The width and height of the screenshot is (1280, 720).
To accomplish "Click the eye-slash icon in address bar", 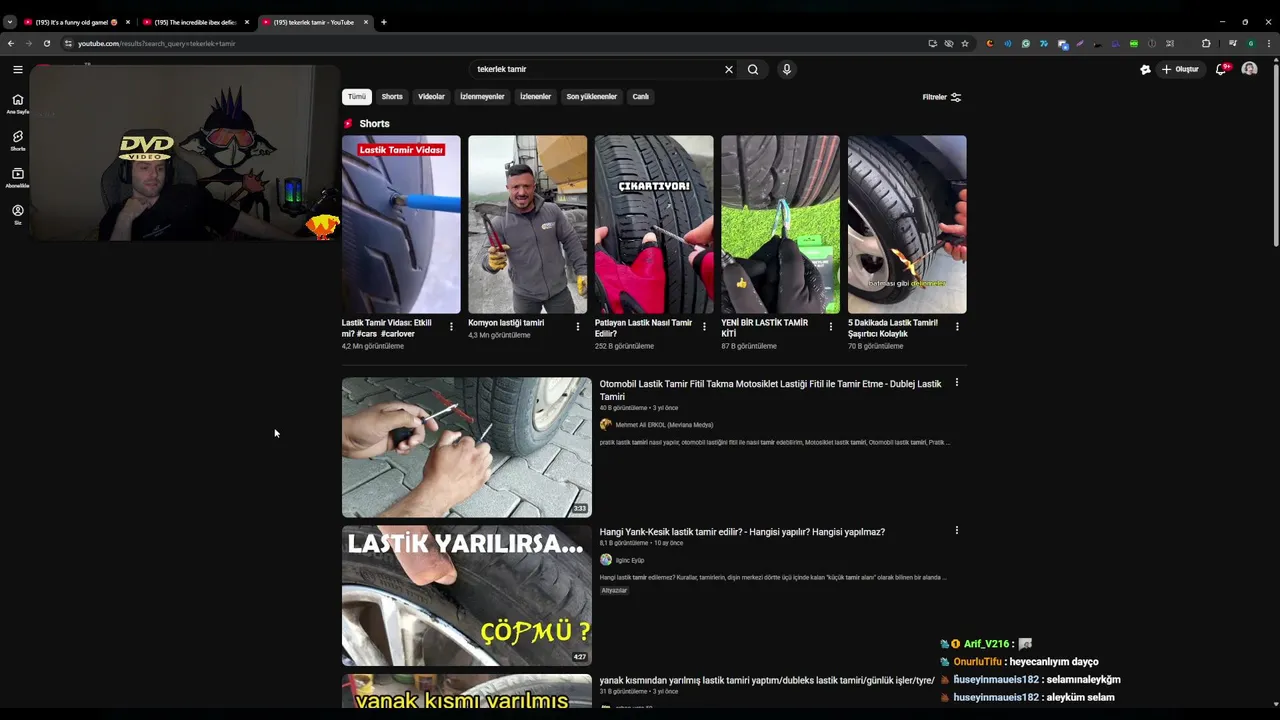I will [949, 43].
